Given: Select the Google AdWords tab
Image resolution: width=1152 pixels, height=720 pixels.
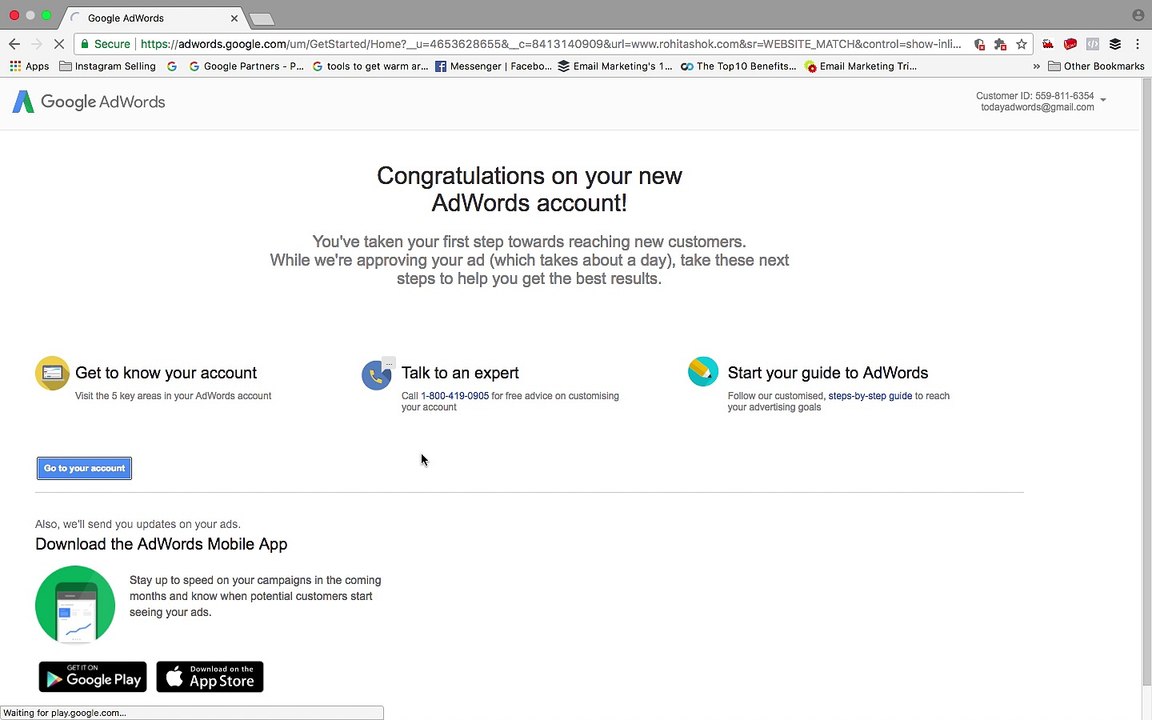Looking at the screenshot, I should tap(151, 18).
